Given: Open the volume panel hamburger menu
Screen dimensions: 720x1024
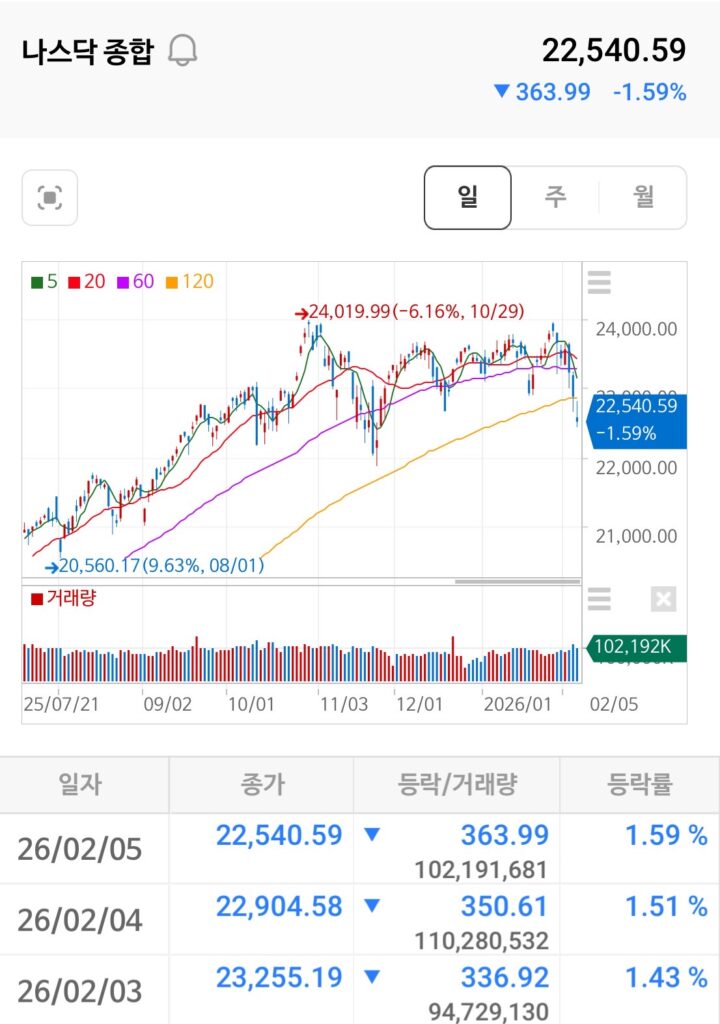Looking at the screenshot, I should click(598, 599).
